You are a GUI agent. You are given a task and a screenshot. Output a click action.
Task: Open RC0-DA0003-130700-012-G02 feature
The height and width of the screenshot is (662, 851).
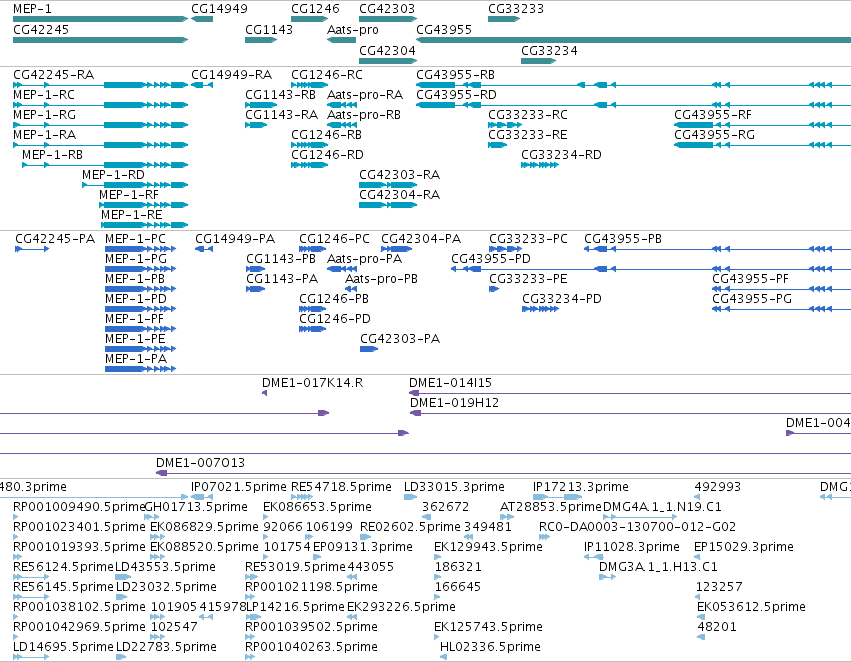[544, 537]
